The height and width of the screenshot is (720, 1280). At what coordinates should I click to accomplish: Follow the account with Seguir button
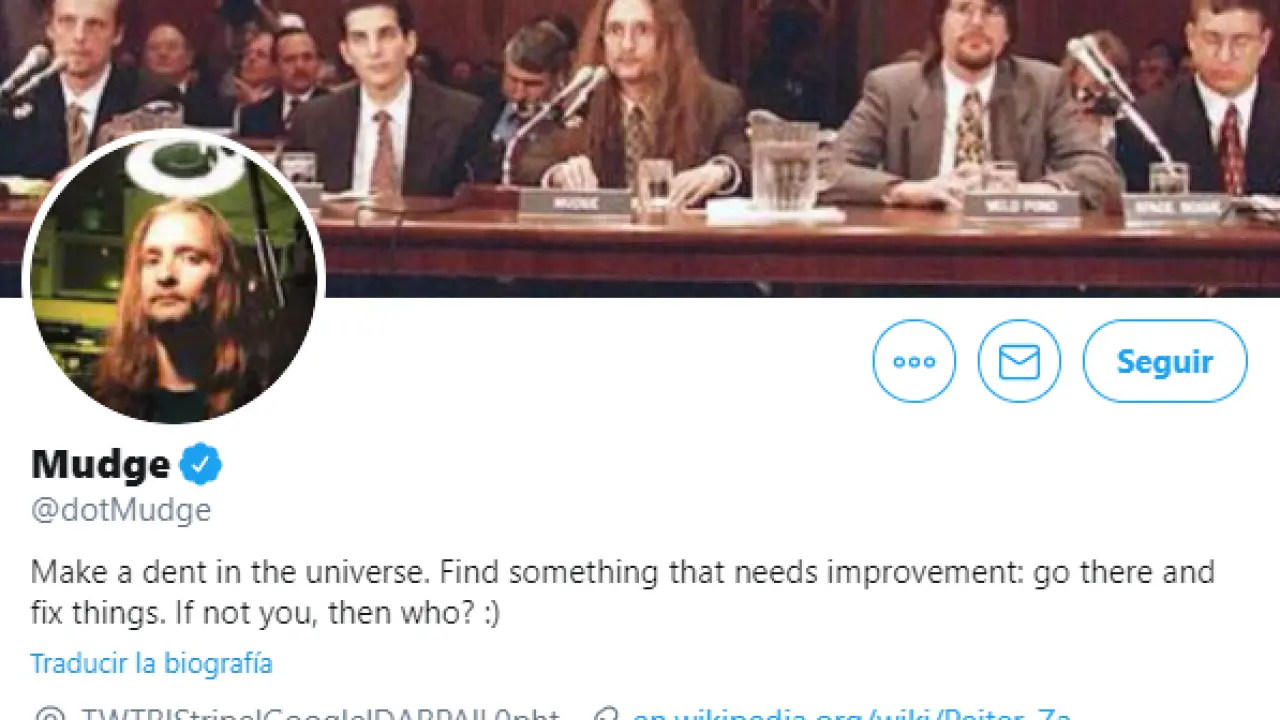(1165, 361)
